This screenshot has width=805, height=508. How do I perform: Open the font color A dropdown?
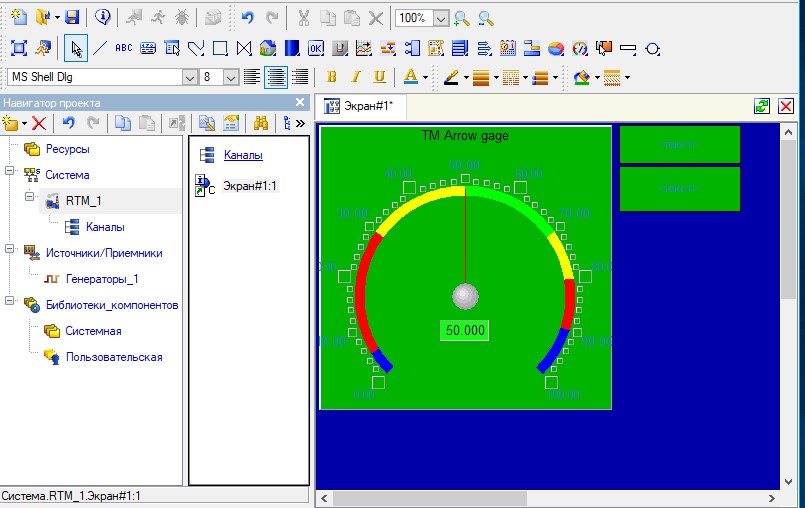[426, 77]
